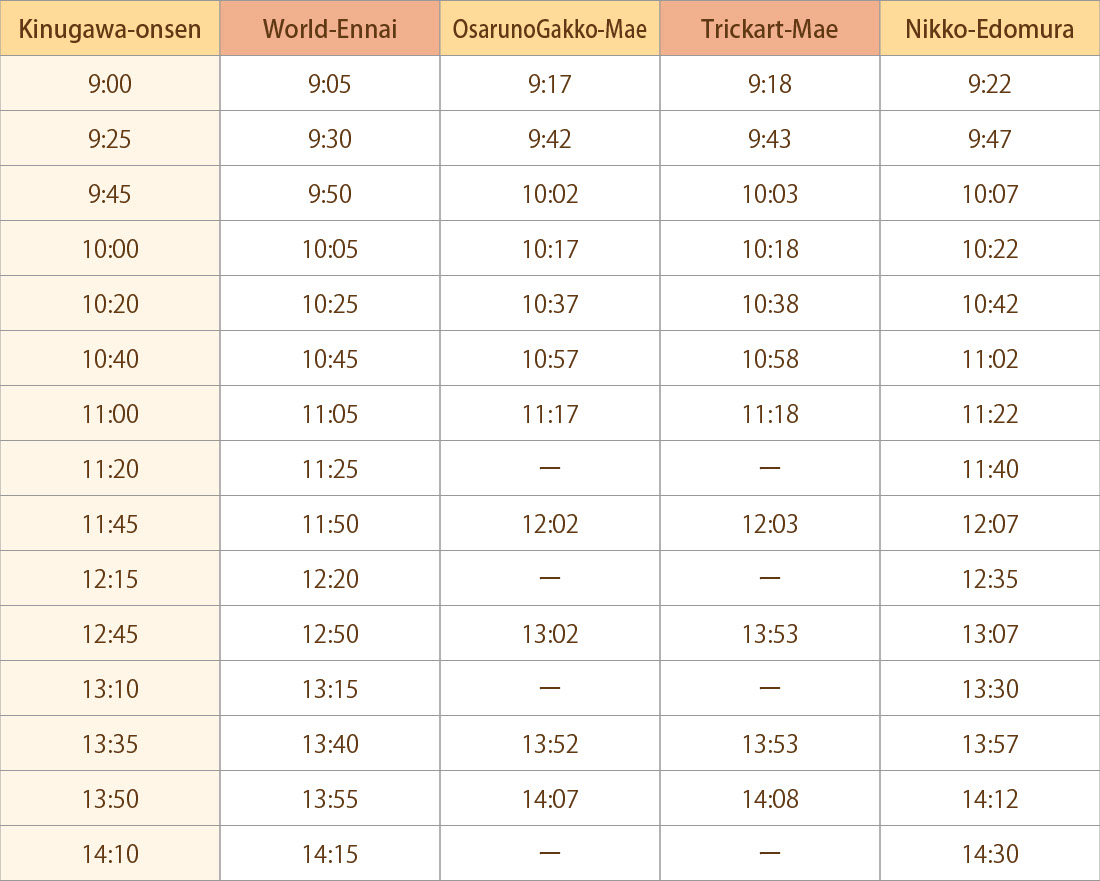1100x881 pixels.
Task: Select the 12:35 Nikko-Edomura arrival
Action: (990, 579)
